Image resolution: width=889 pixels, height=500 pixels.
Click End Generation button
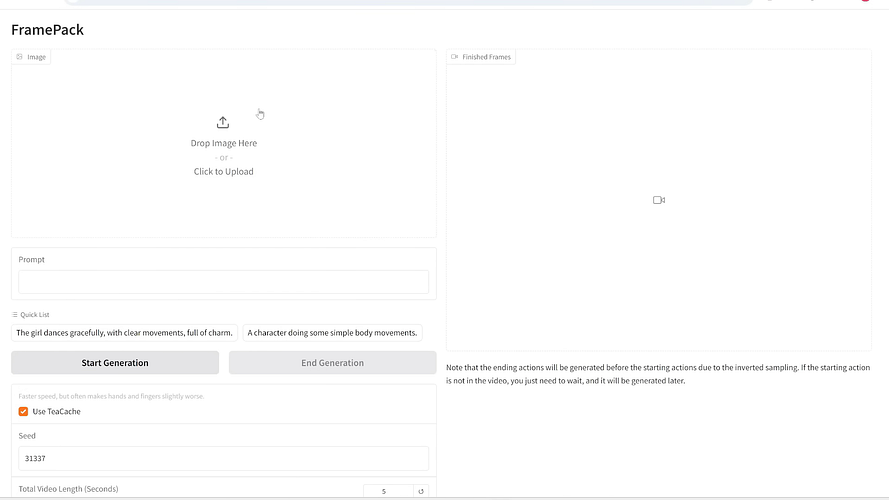pyautogui.click(x=332, y=363)
